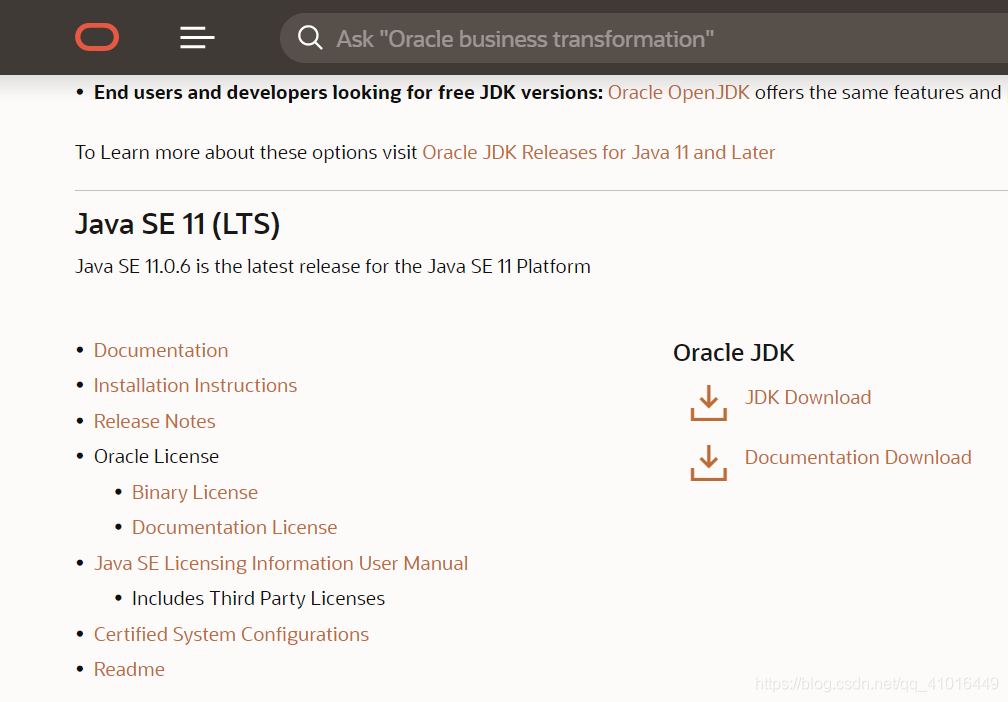View Certified System Configurations
Image resolution: width=1008 pixels, height=702 pixels.
(x=231, y=634)
